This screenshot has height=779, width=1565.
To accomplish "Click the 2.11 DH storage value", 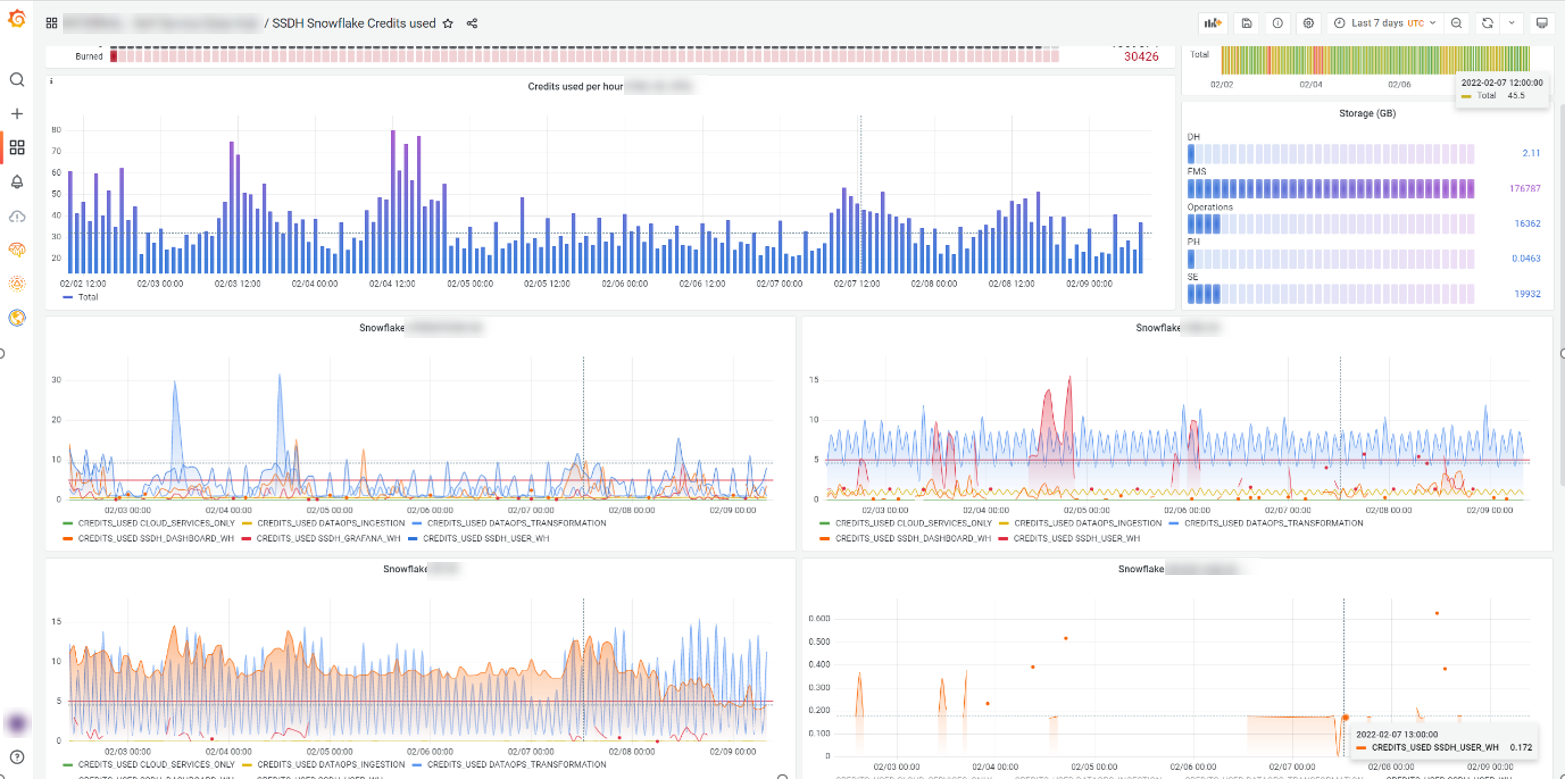I will (1531, 153).
